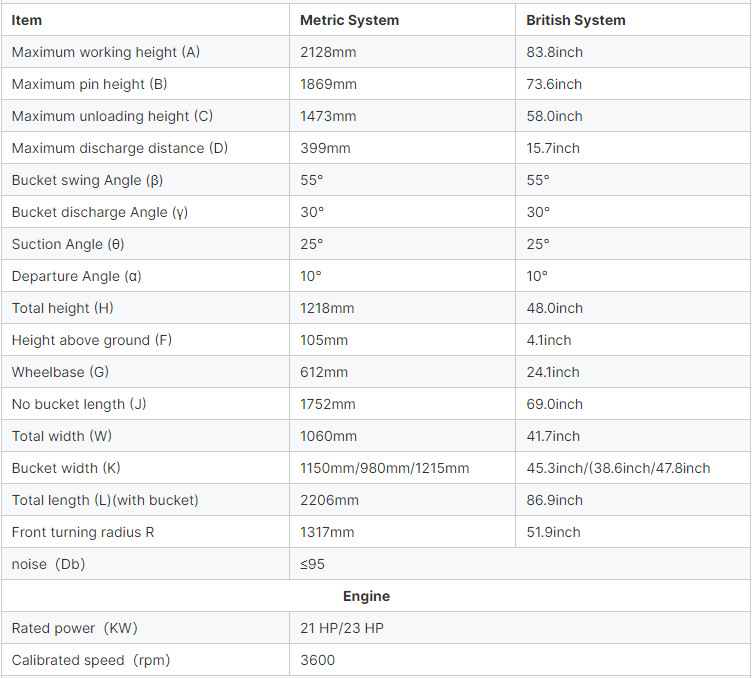Select the "Maximum working height (A)" cell
Image resolution: width=755 pixels, height=678 pixels.
click(x=106, y=52)
